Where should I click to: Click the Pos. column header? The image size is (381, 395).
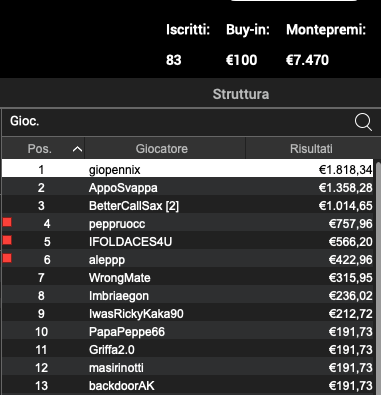click(43, 148)
